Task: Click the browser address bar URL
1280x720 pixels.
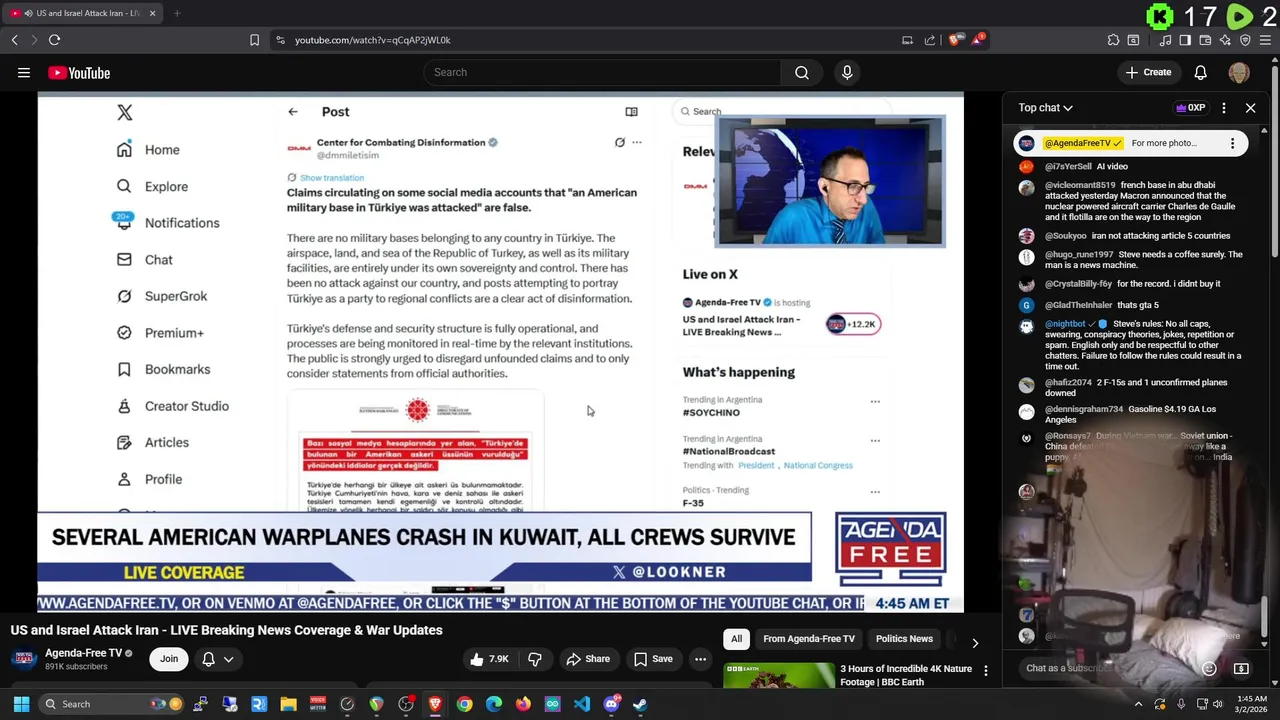Action: [372, 40]
